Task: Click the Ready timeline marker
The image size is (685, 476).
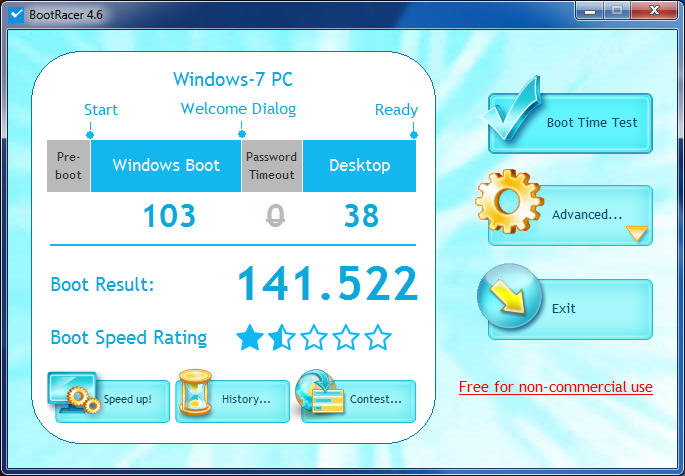Action: click(x=414, y=135)
